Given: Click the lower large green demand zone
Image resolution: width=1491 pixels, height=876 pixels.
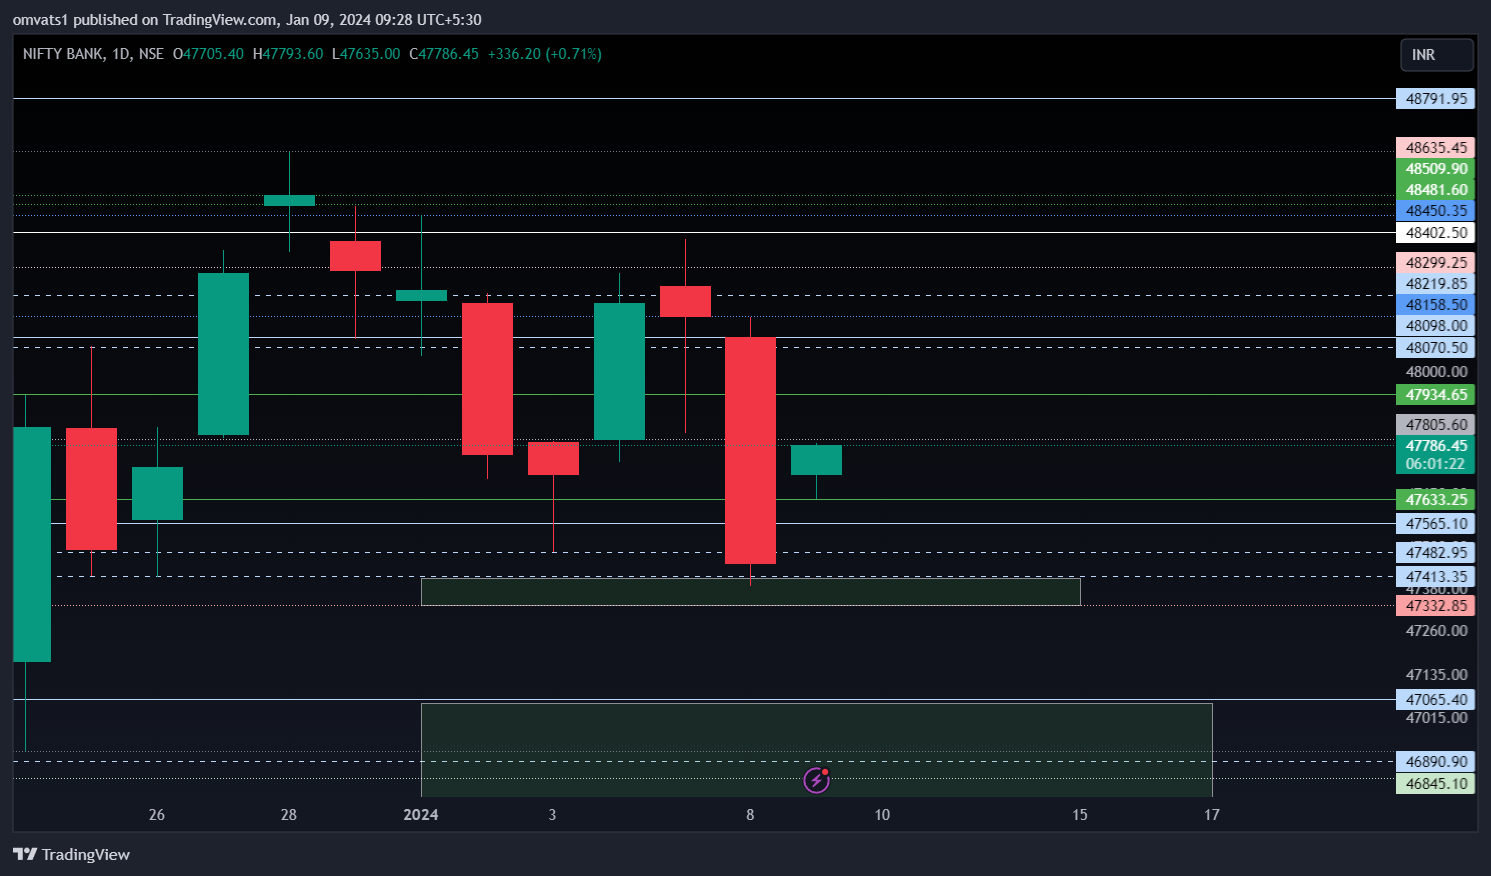Looking at the screenshot, I should pyautogui.click(x=817, y=750).
